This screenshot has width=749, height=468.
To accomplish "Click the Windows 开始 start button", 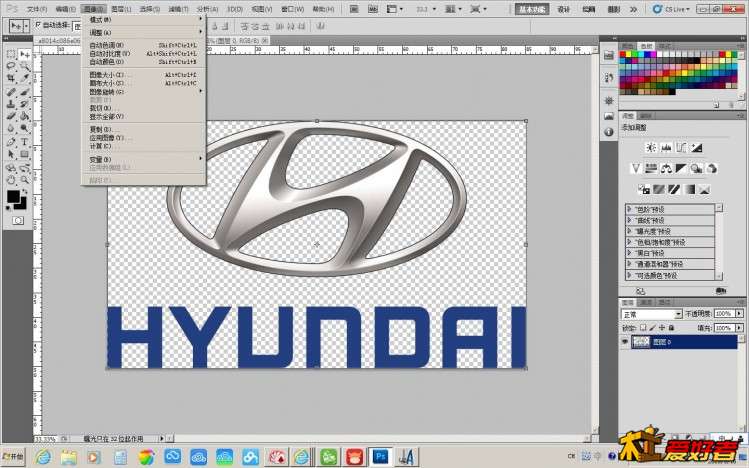I will pyautogui.click(x=12, y=457).
